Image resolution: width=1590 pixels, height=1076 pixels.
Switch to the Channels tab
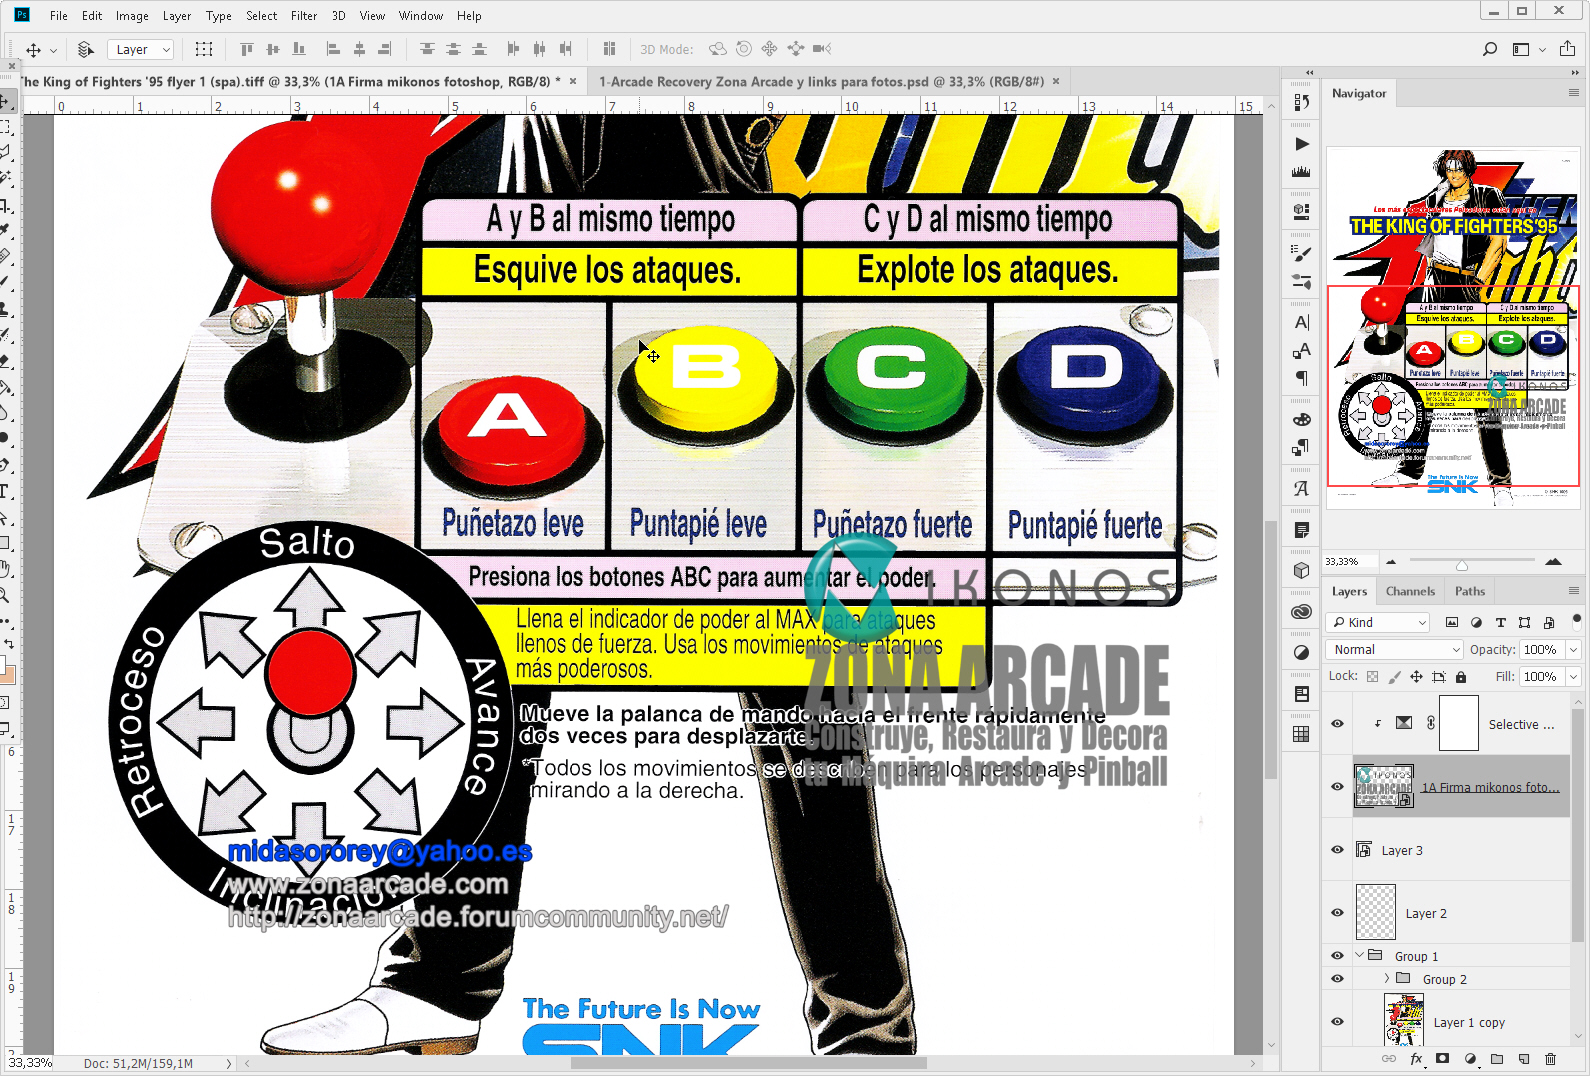coord(1410,591)
